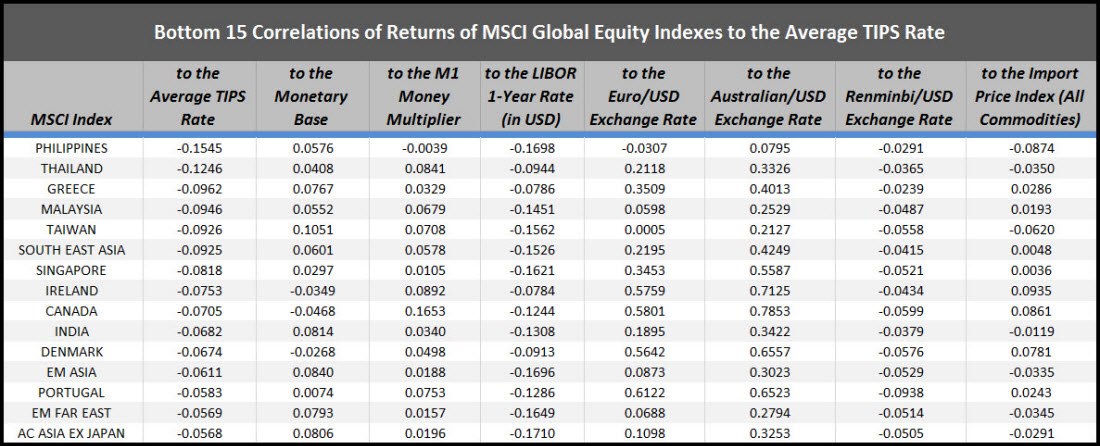Select the Thailand Renminbi/USD value -0.0365

point(899,169)
